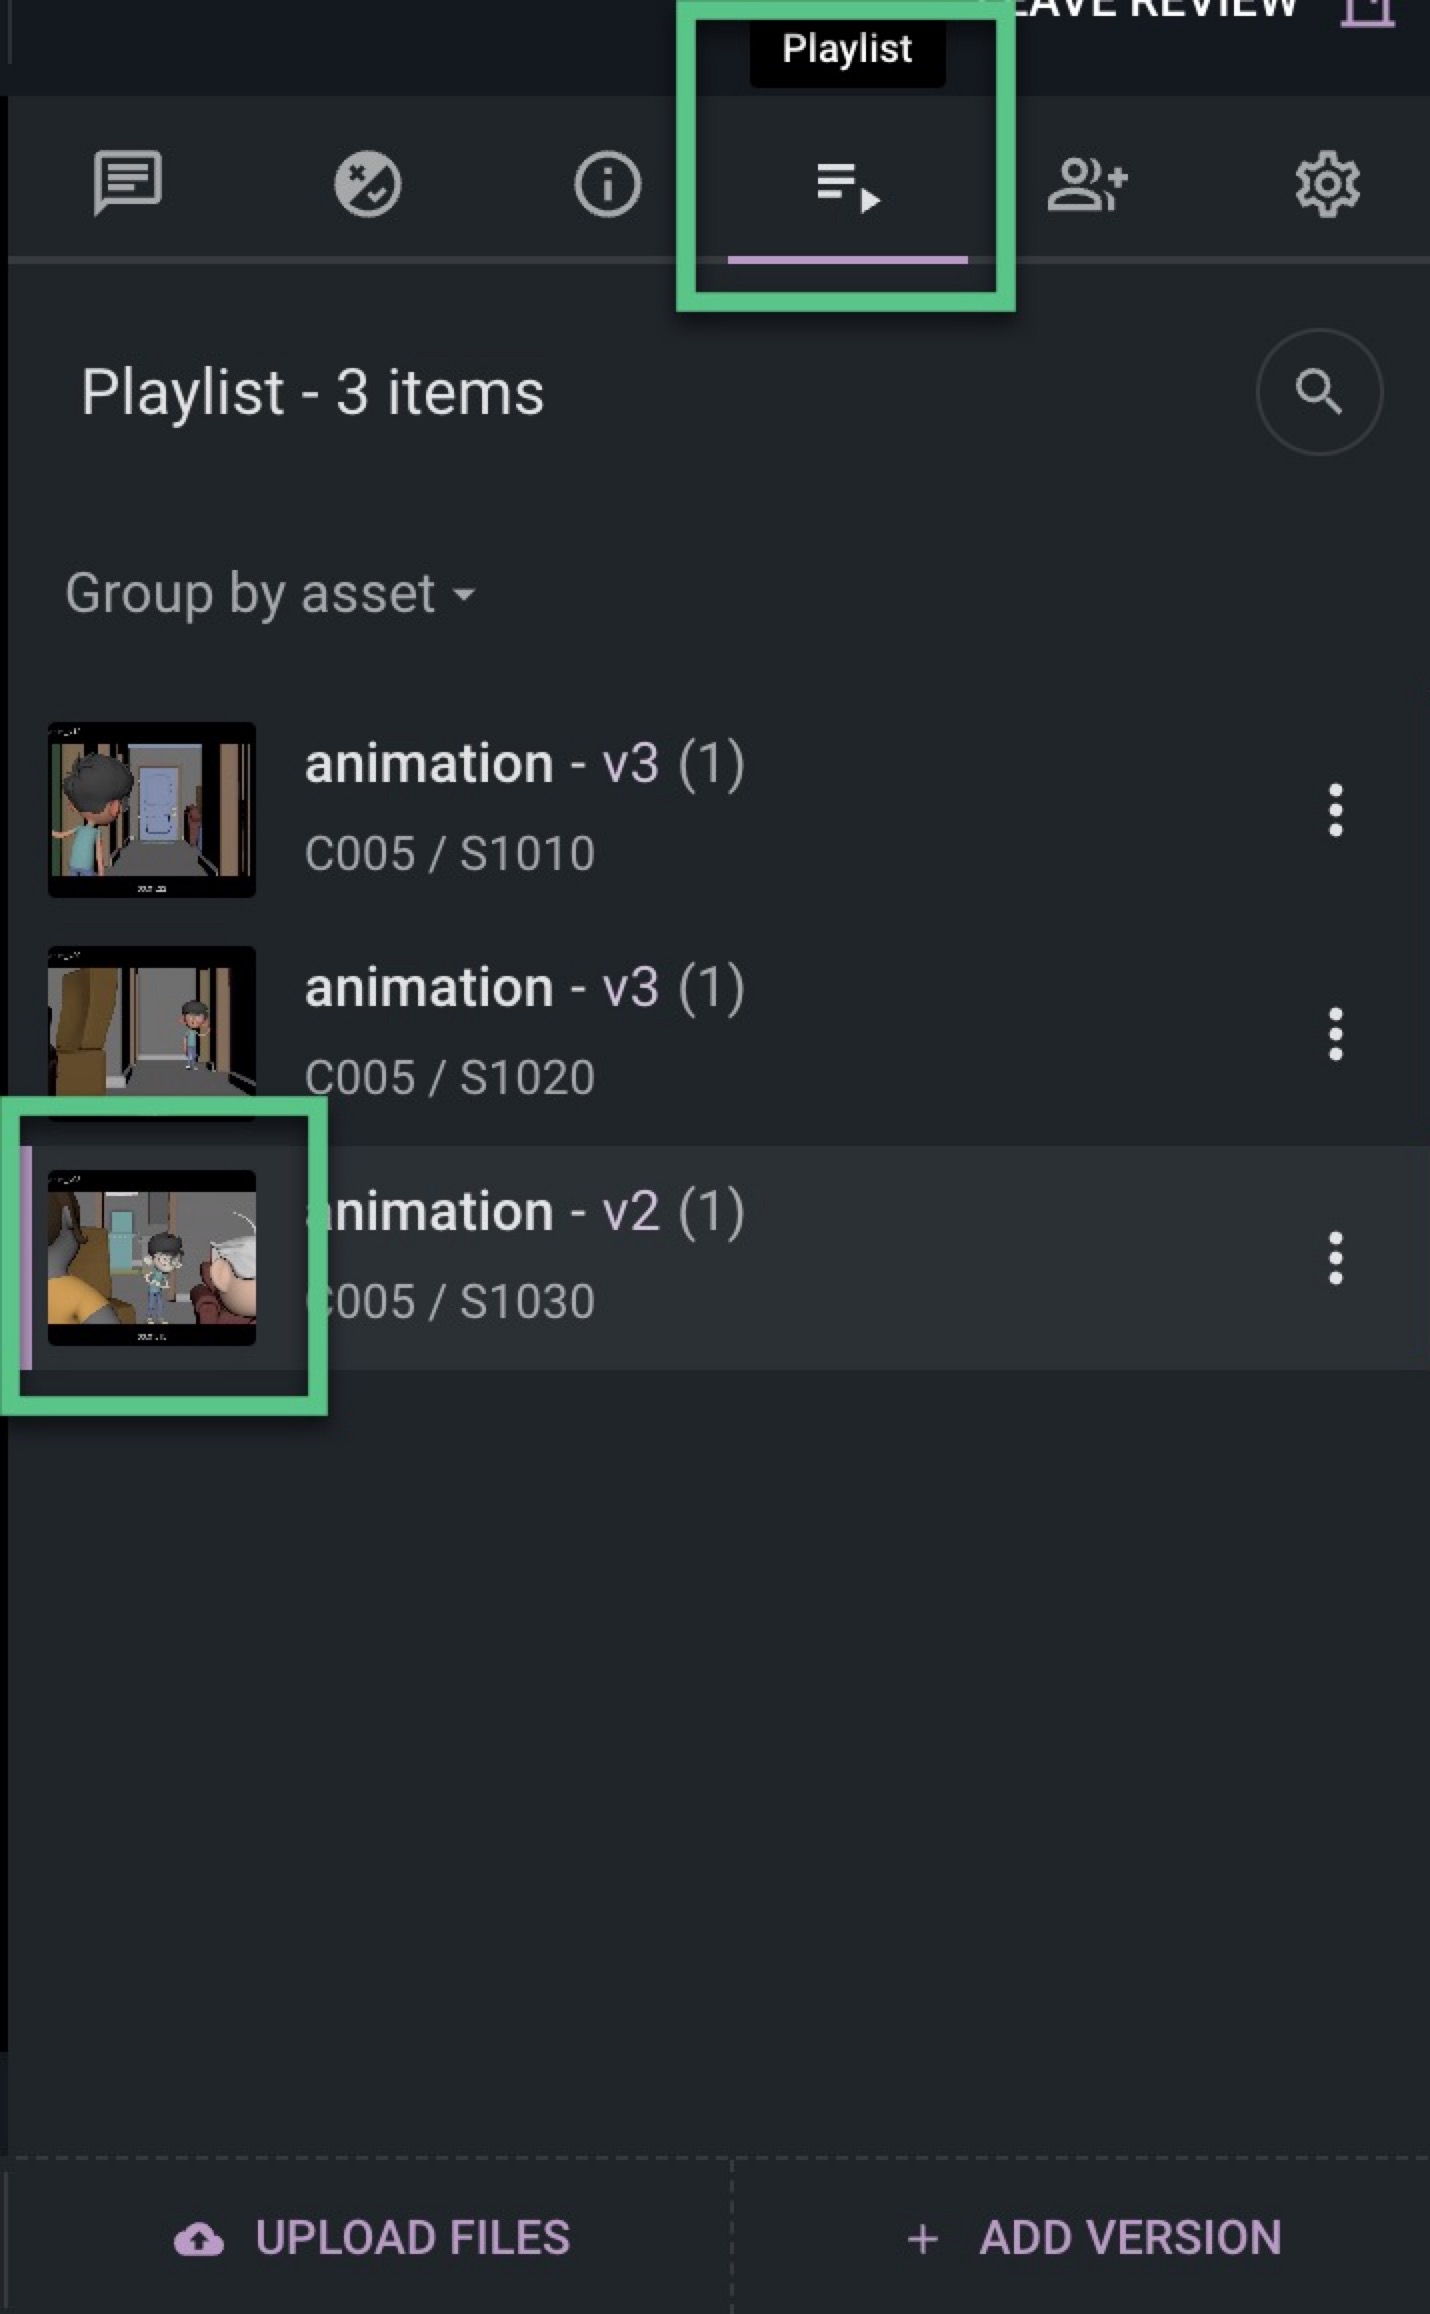Select the Playlist tab icon
The image size is (1430, 2314).
click(x=848, y=187)
